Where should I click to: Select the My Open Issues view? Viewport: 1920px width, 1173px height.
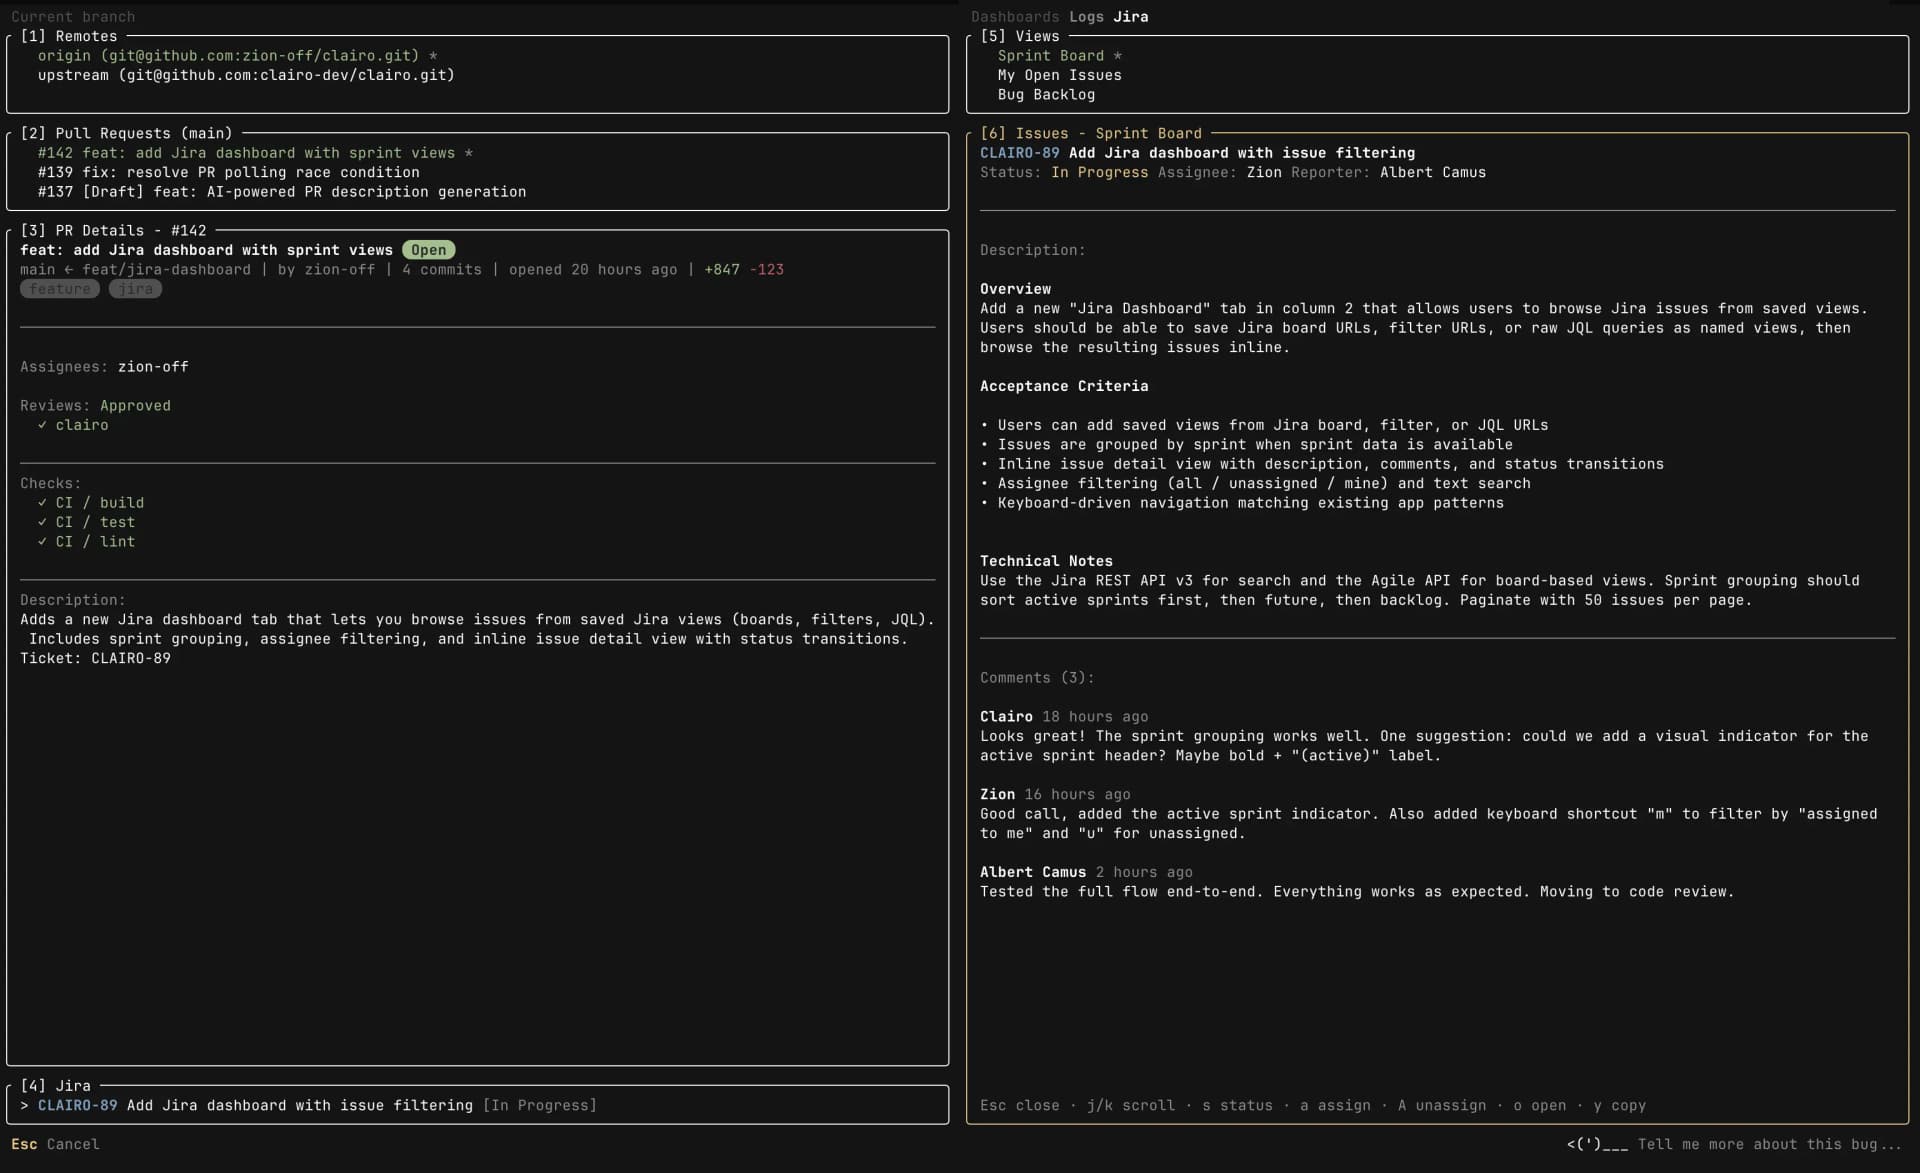(x=1059, y=75)
